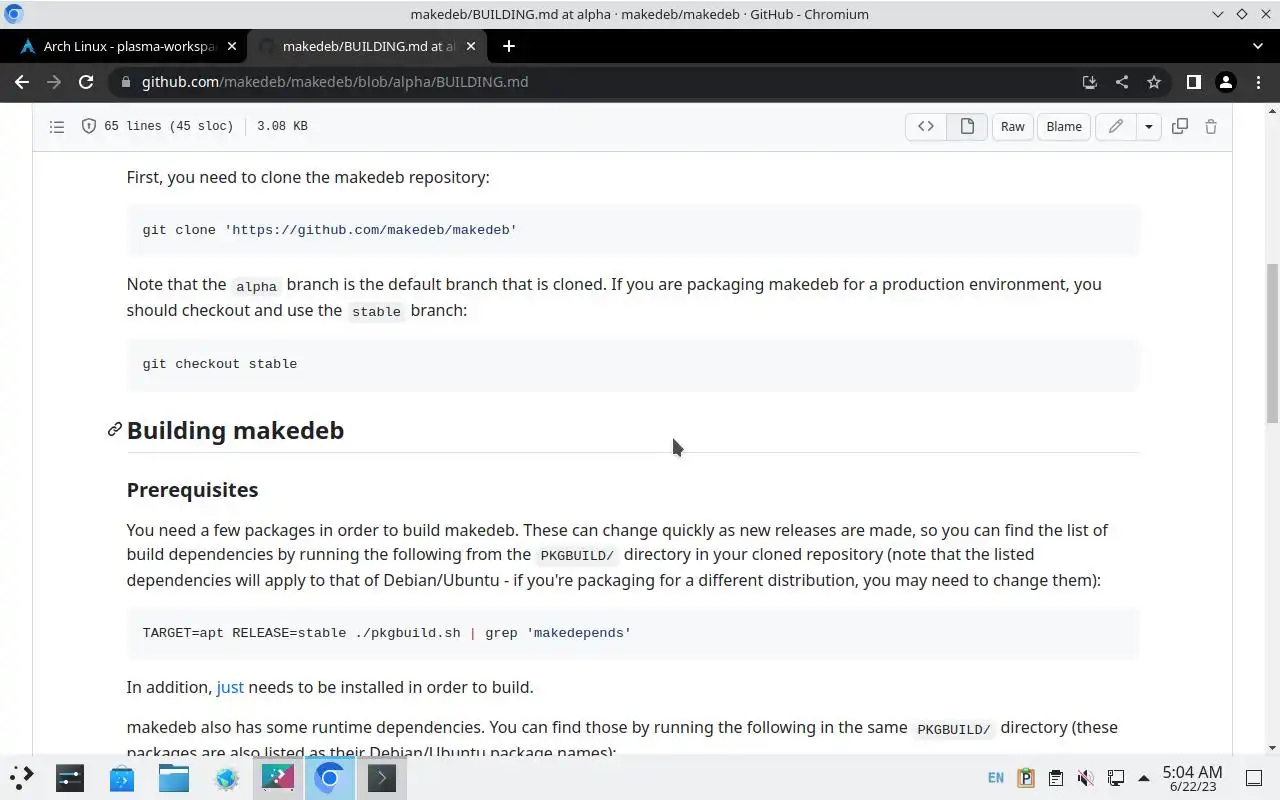Copy raw file contents icon
This screenshot has width=1280, height=800.
[x=1180, y=126]
